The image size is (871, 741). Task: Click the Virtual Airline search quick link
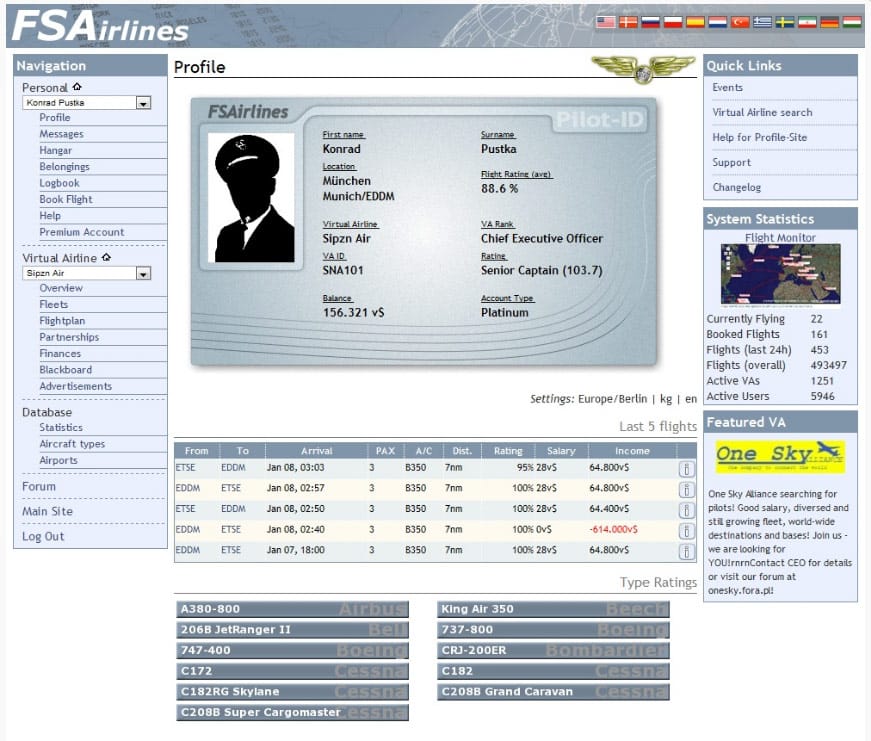(x=762, y=112)
